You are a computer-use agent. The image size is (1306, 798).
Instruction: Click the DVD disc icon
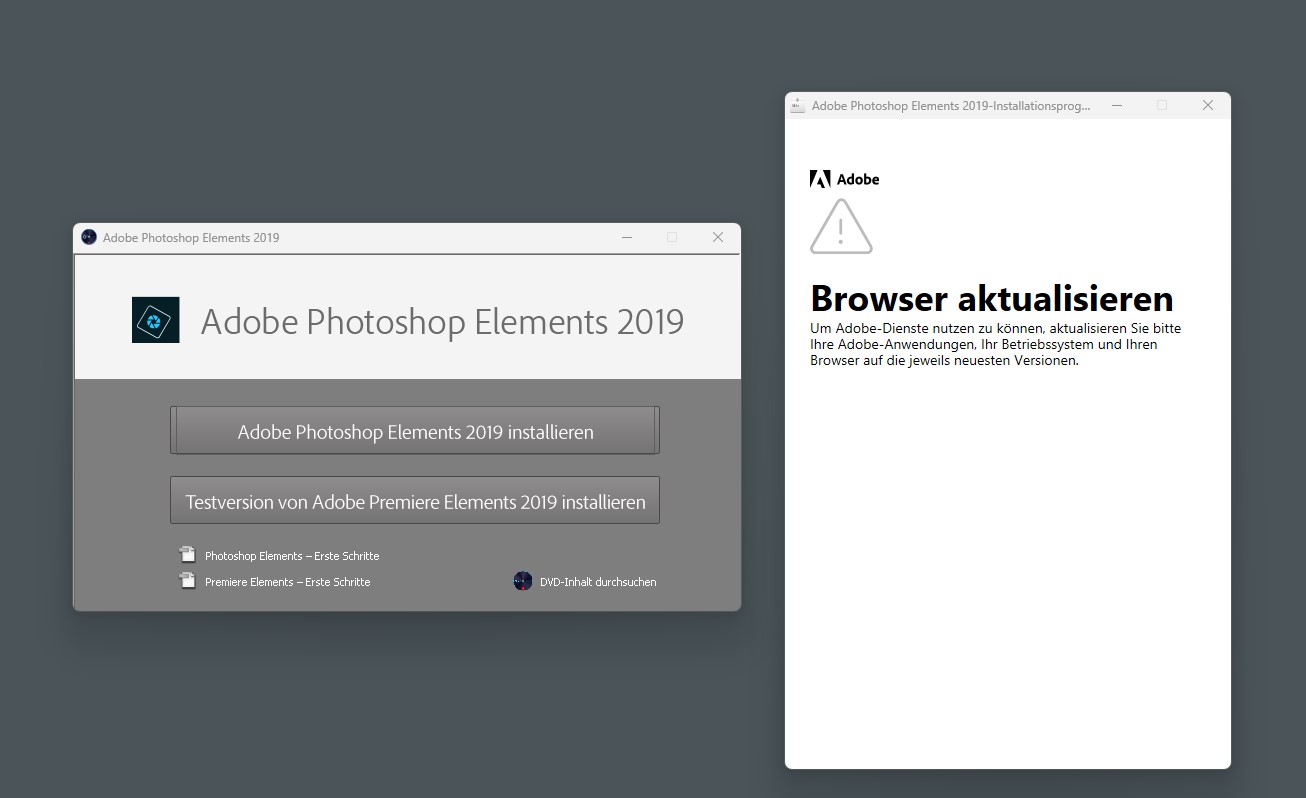(x=522, y=580)
